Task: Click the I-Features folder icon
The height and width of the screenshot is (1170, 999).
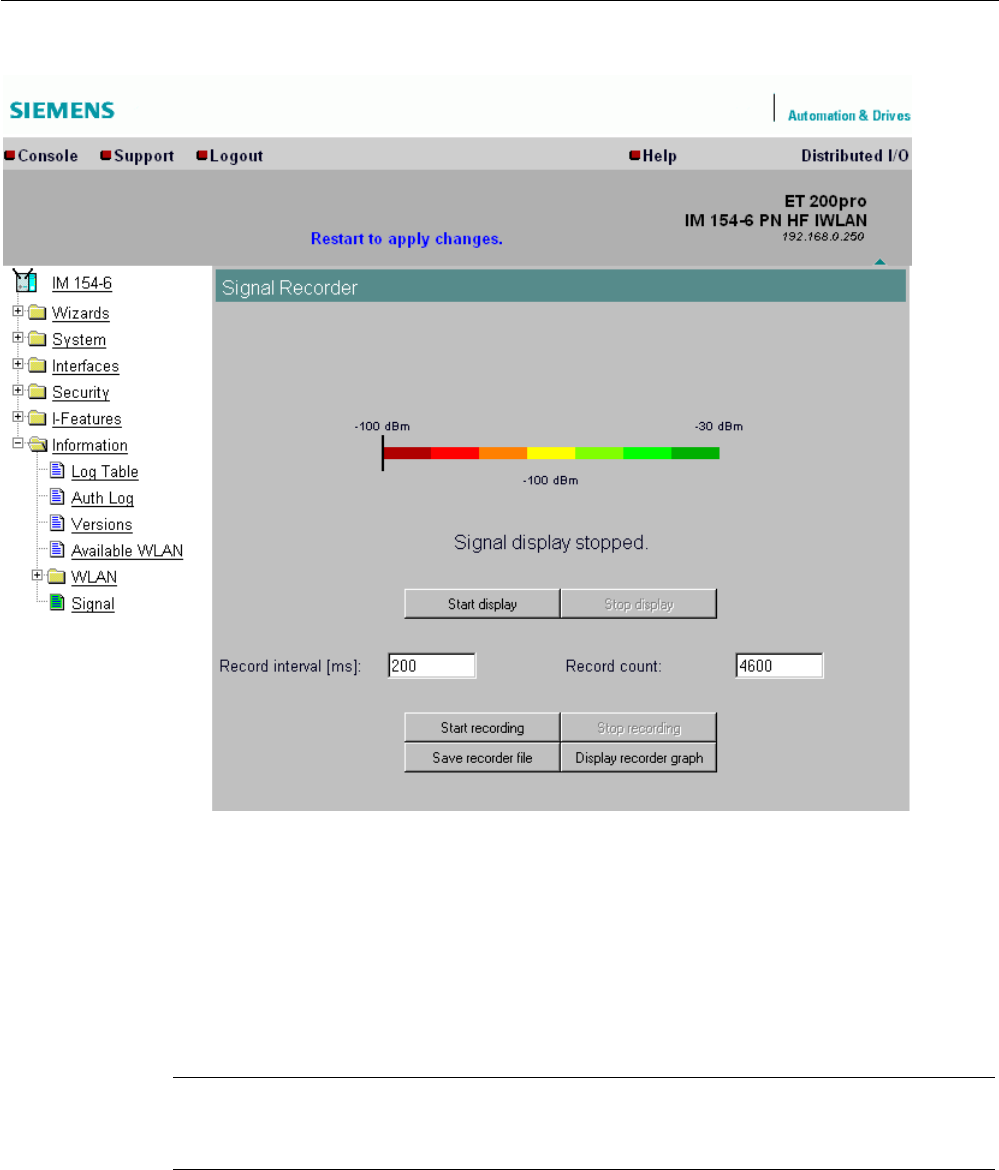Action: (x=37, y=419)
